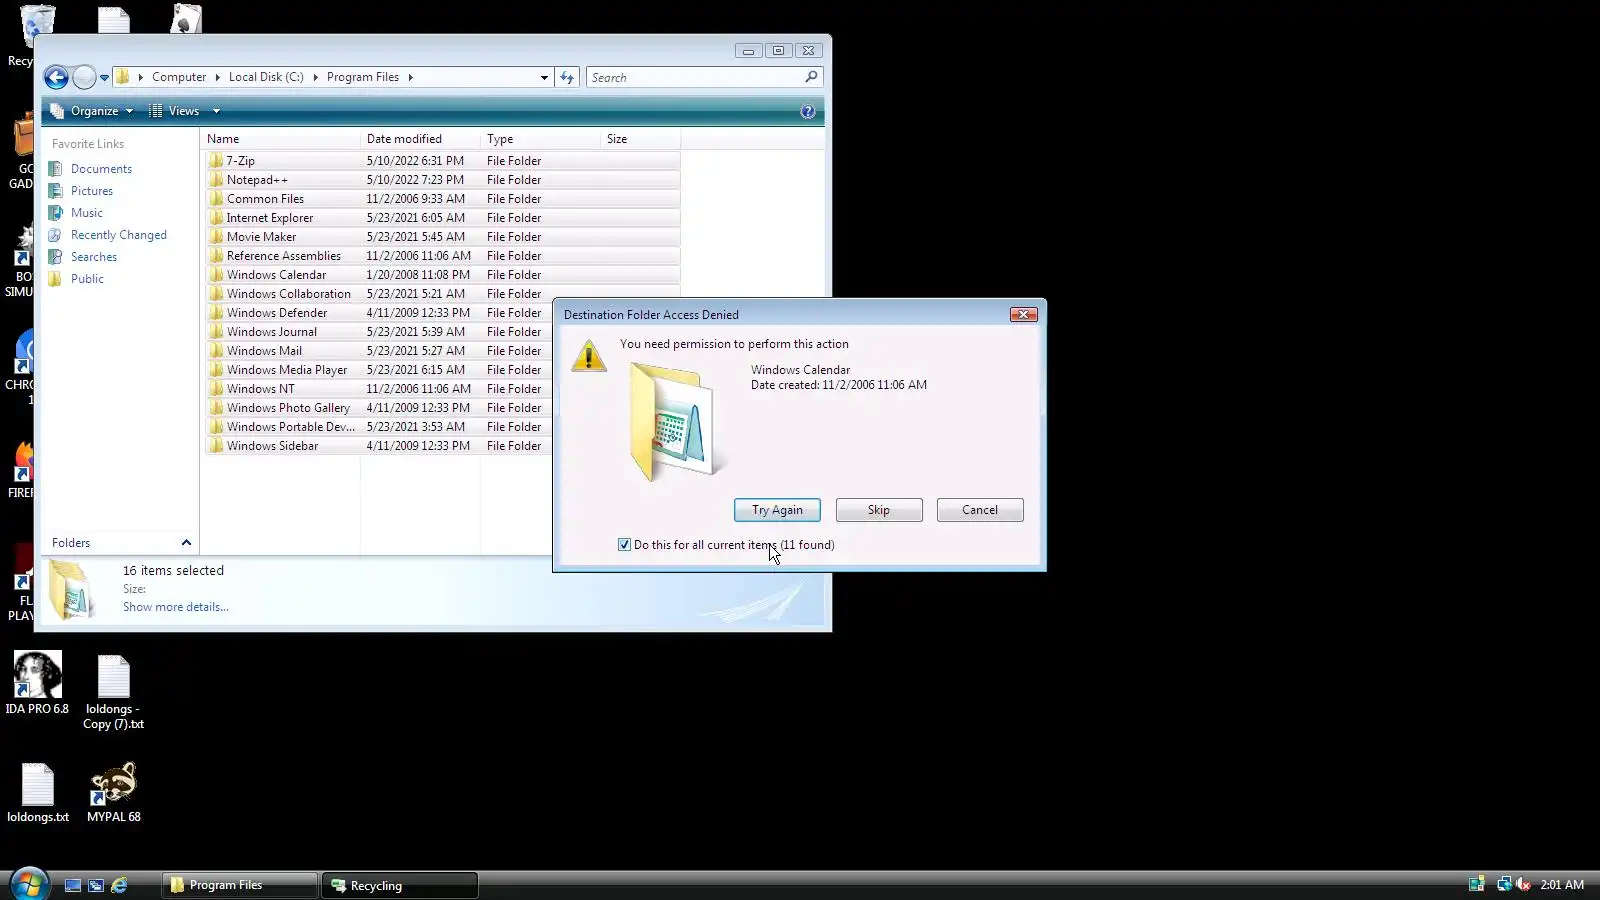Click the Refresh button beside address bar
The image size is (1600, 900).
[x=567, y=77]
